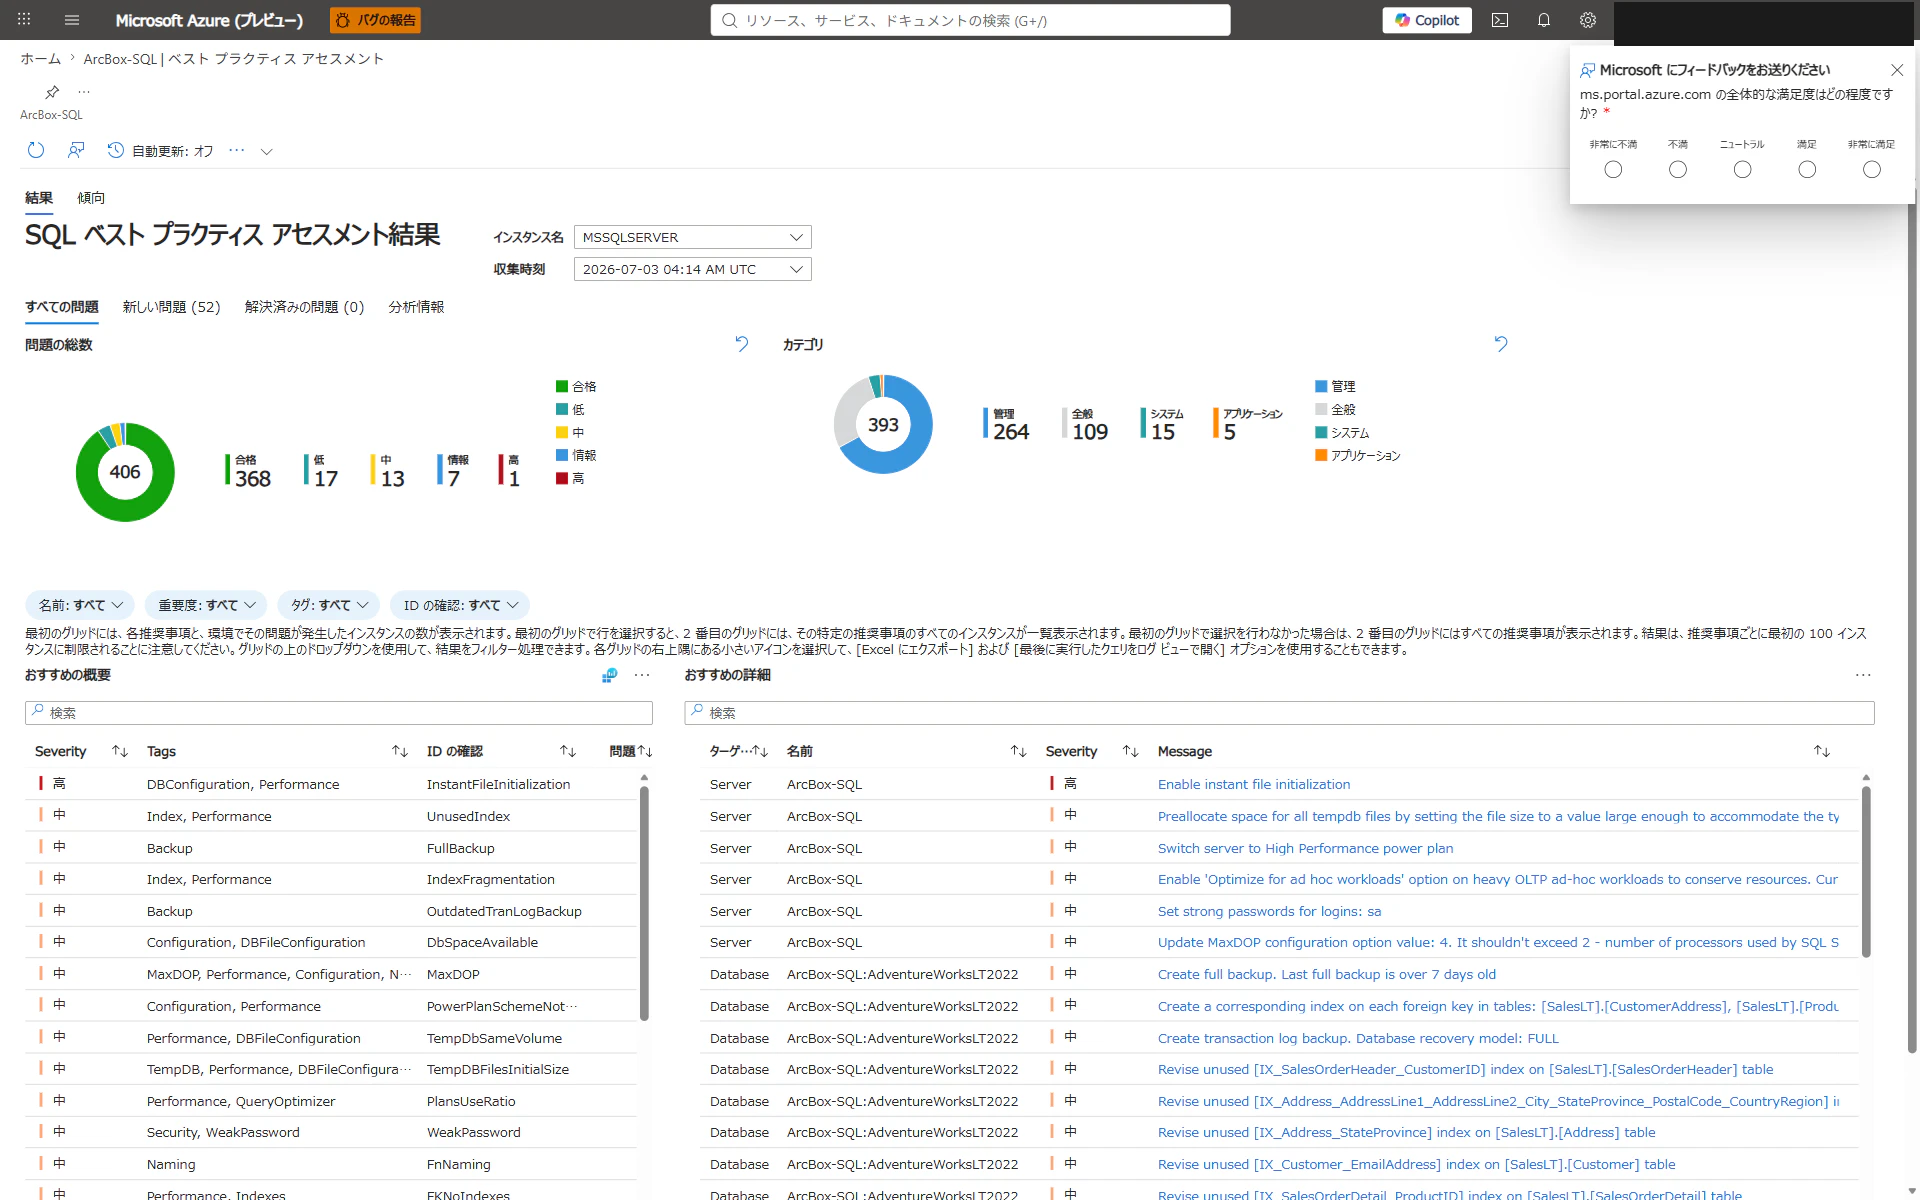Sort summary grid by 問題 column
1920x1200 pixels.
click(x=645, y=751)
